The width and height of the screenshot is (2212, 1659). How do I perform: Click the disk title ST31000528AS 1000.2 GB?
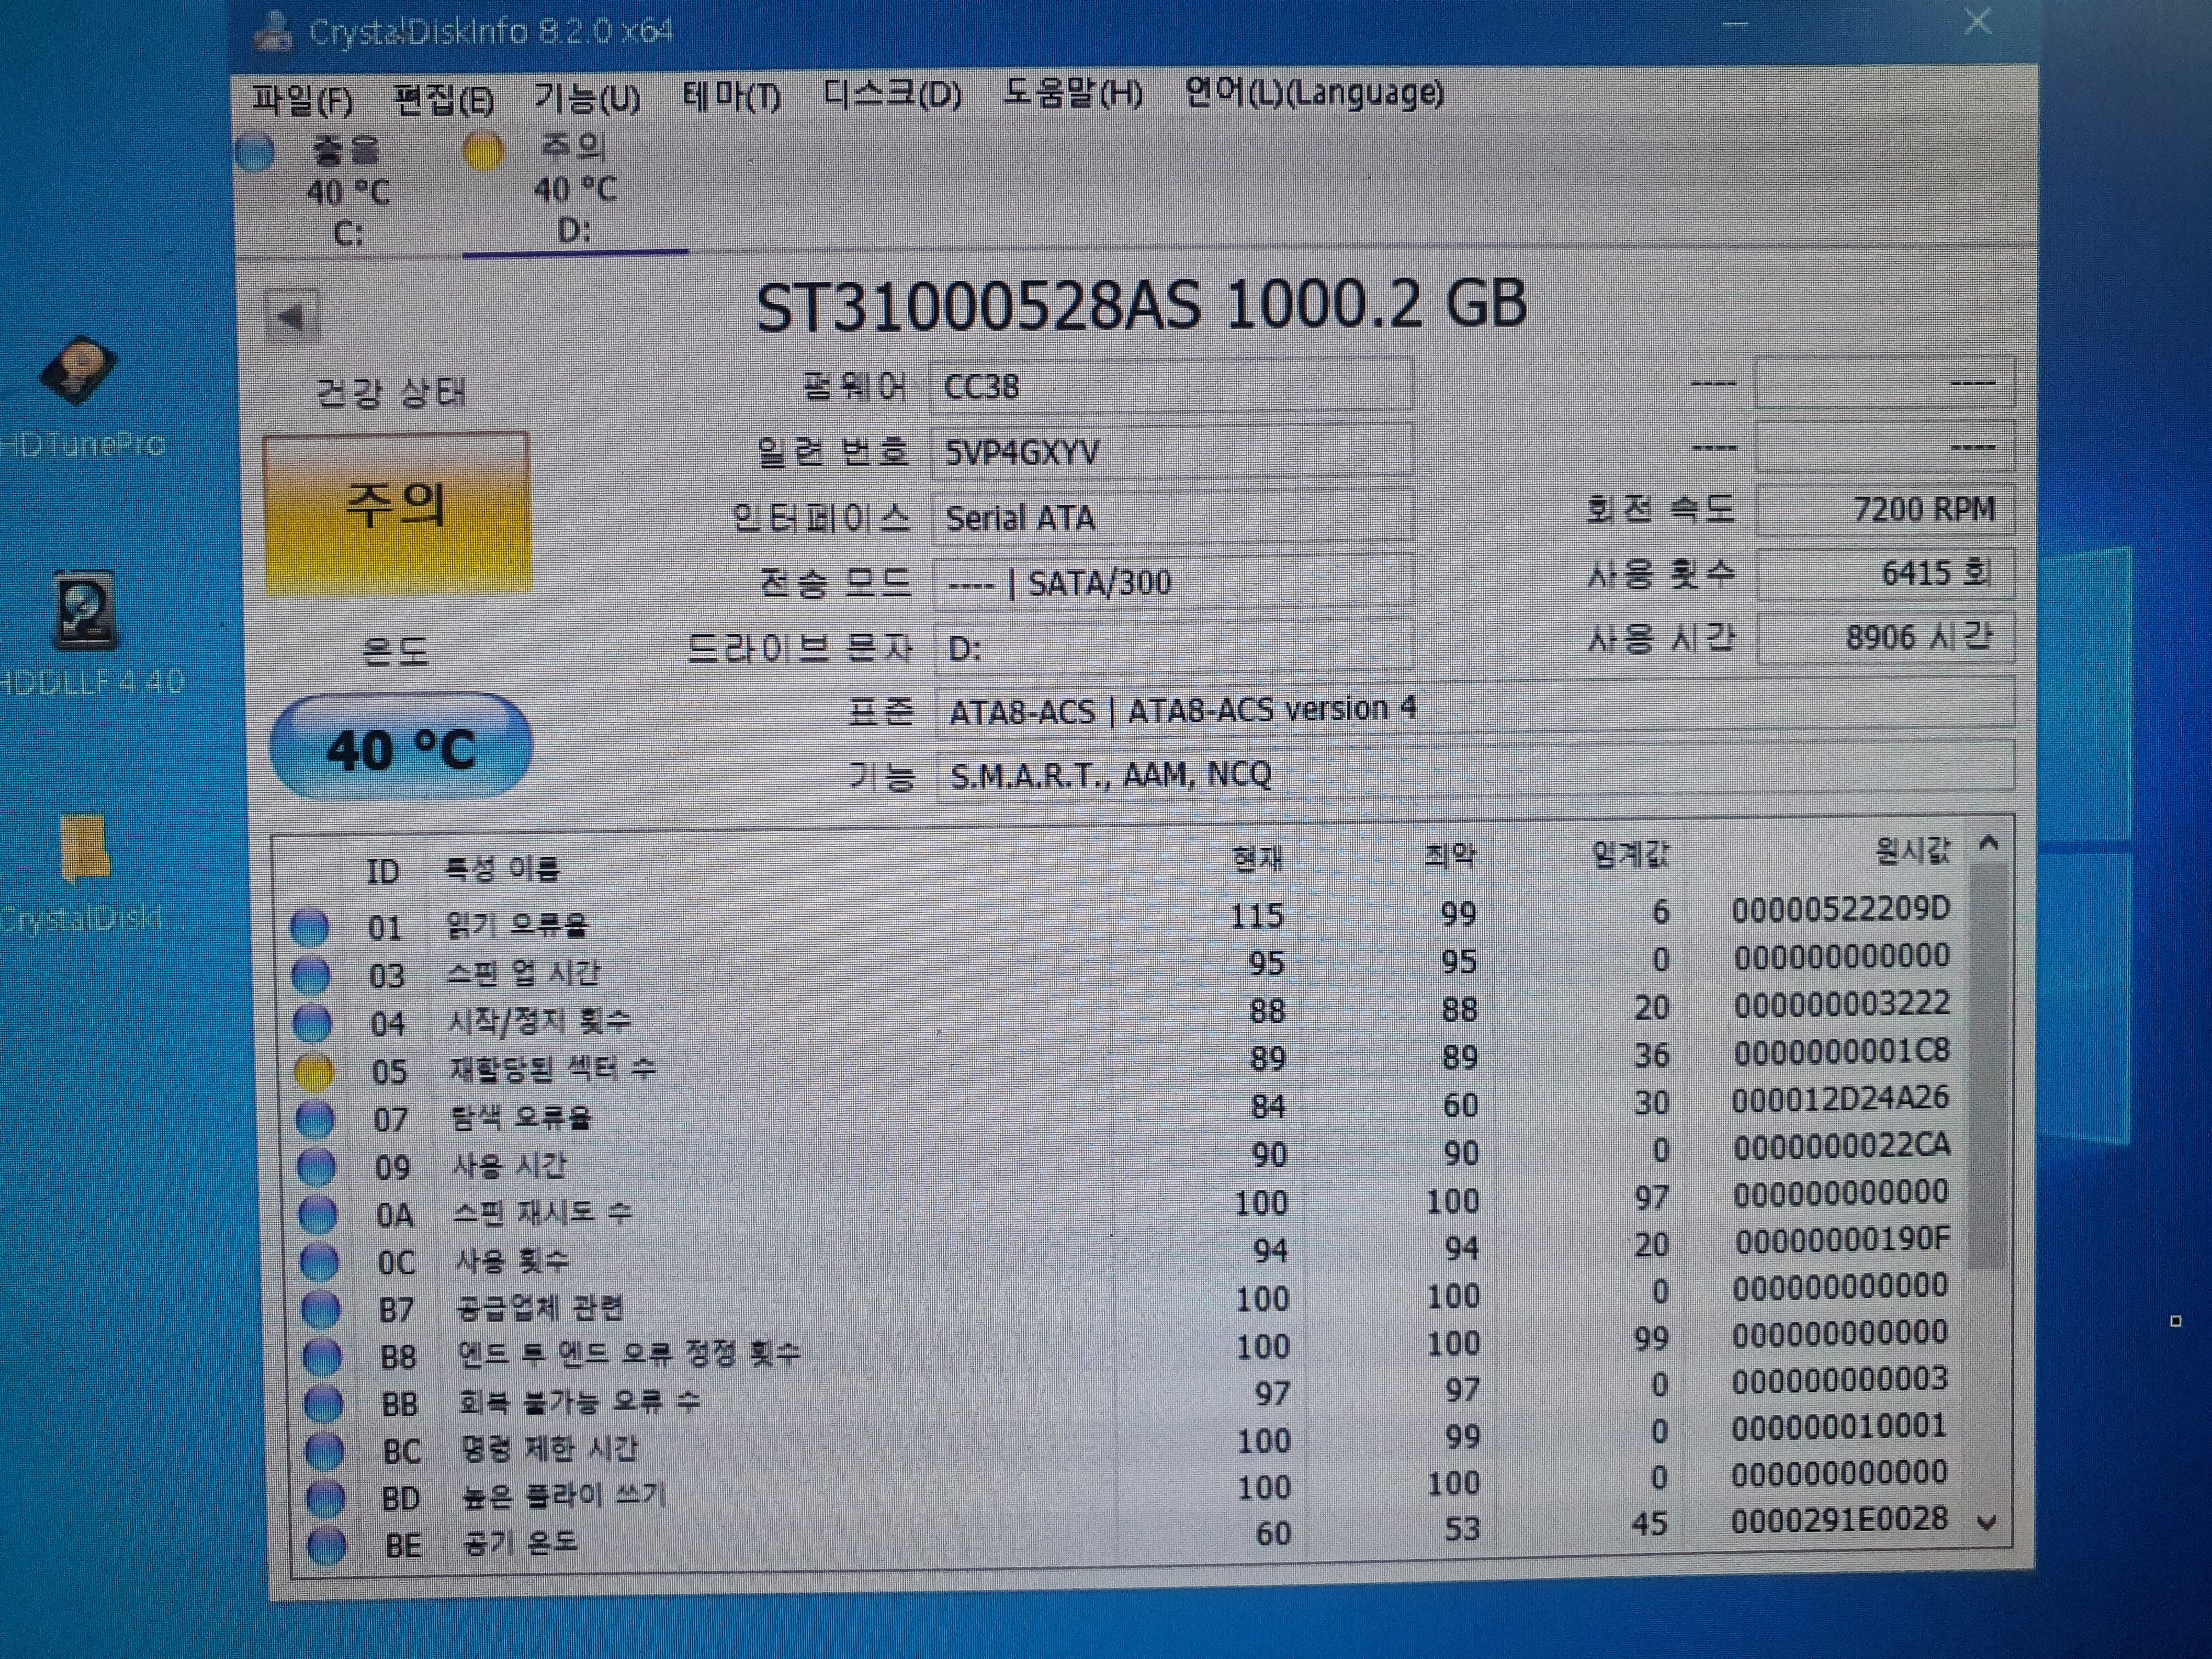pos(1141,305)
